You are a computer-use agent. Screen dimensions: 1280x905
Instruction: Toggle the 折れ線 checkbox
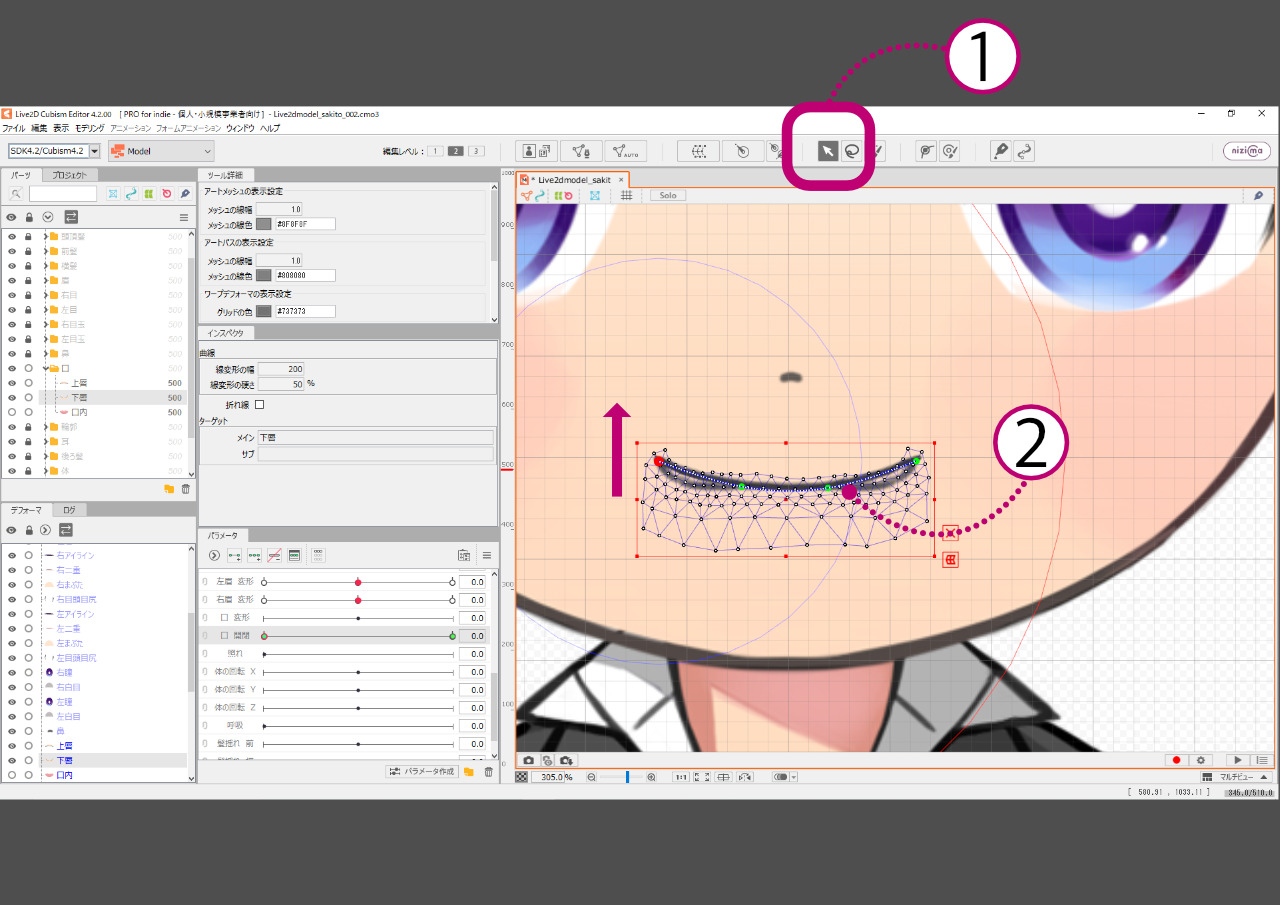[x=260, y=405]
